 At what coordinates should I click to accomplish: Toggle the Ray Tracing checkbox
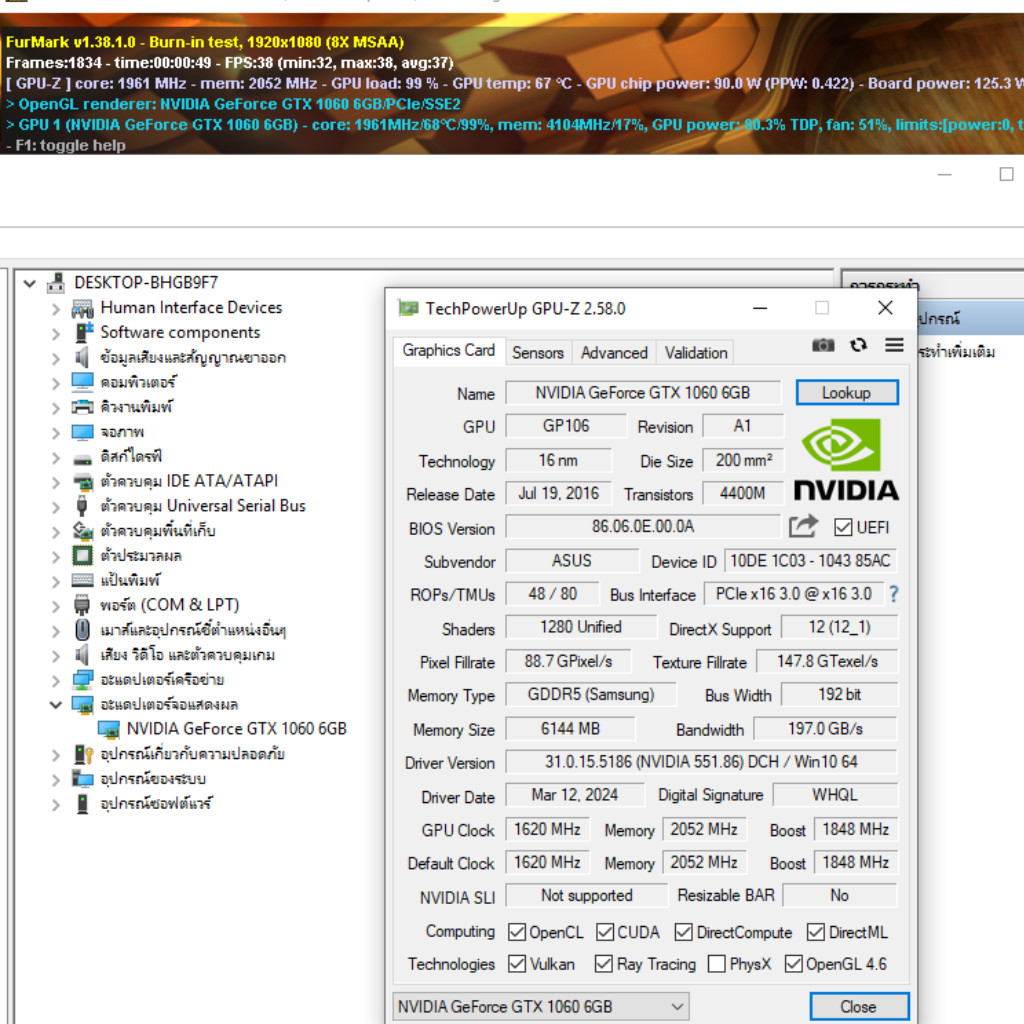point(603,963)
